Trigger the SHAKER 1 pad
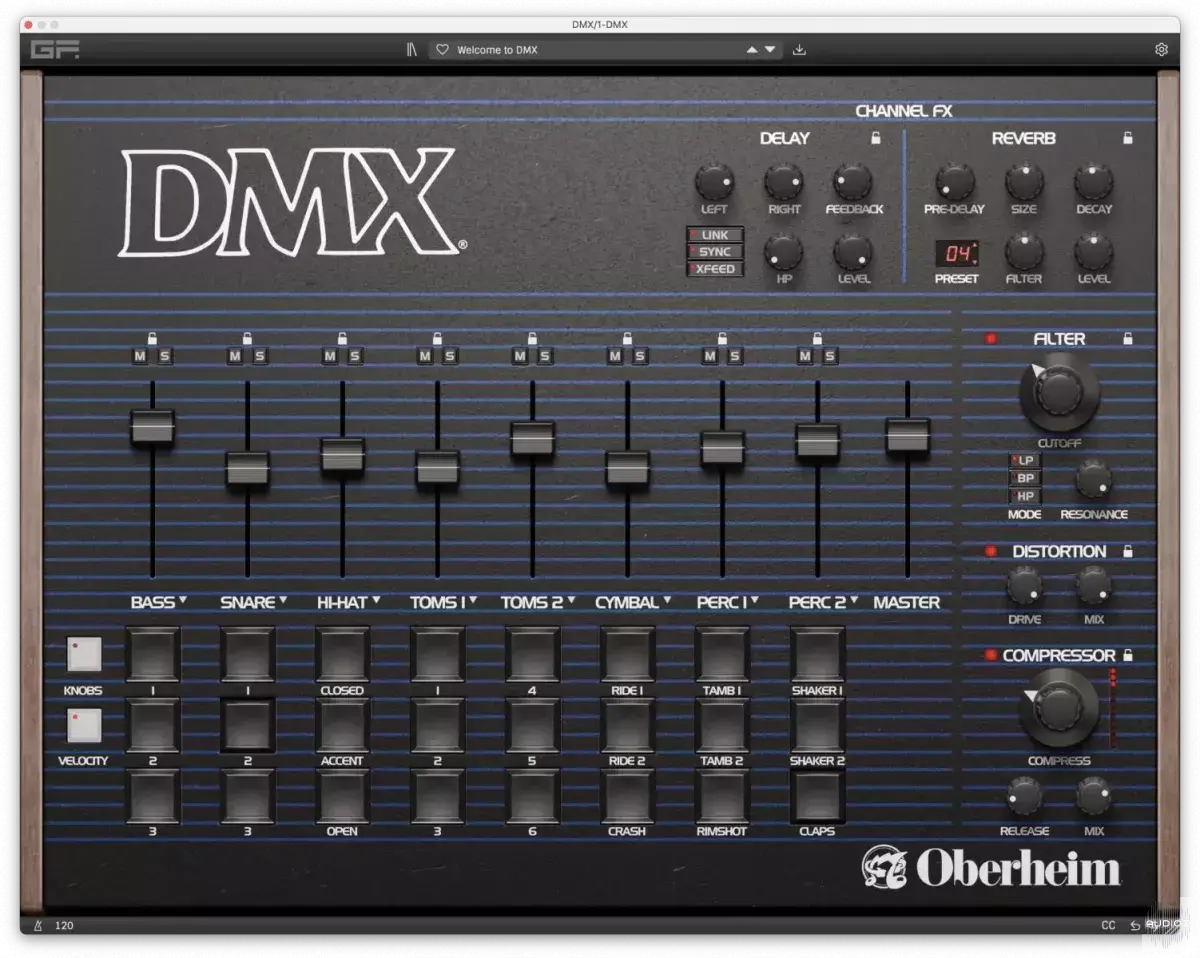Viewport: 1200px width, 958px height. pos(817,654)
